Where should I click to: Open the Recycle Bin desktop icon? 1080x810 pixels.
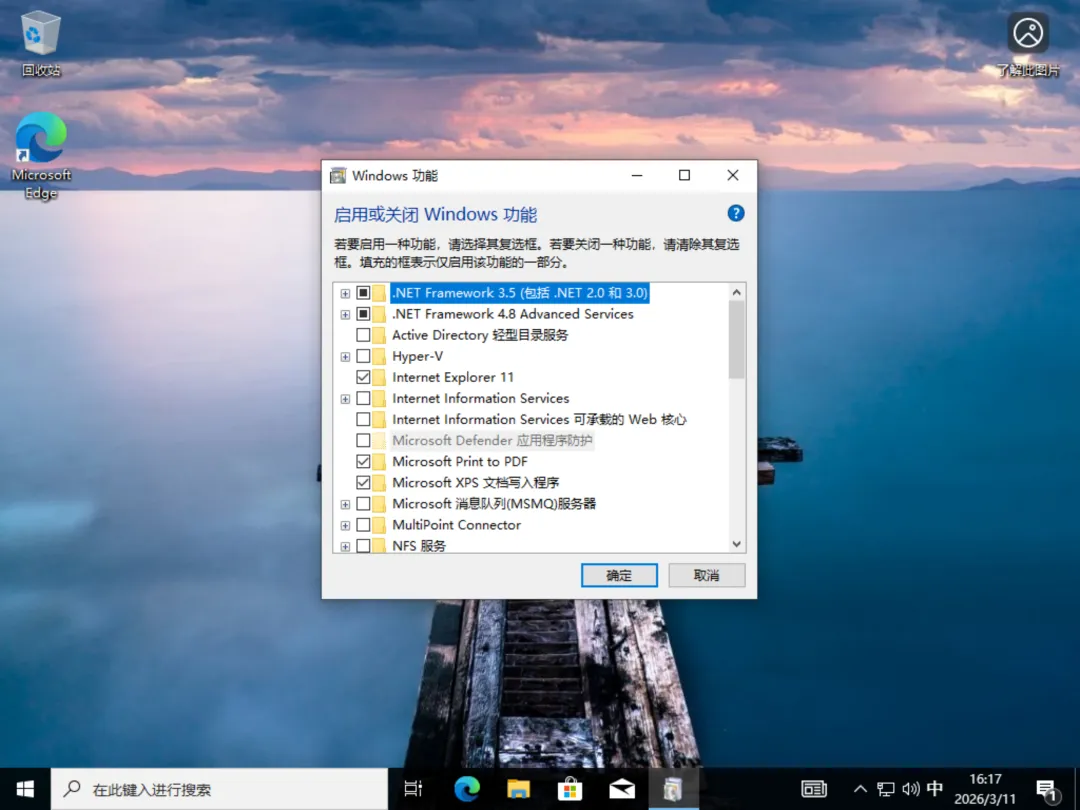click(41, 44)
